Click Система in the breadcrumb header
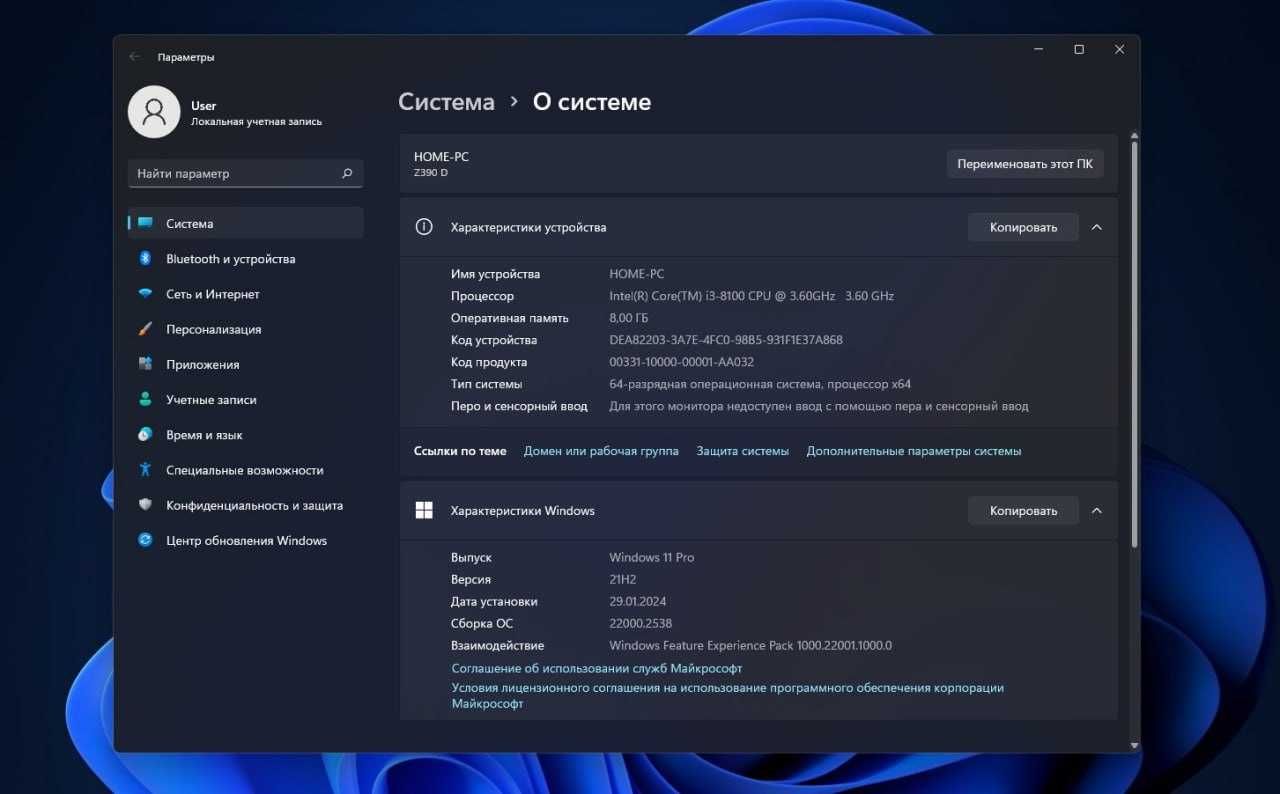1280x794 pixels. pos(446,102)
